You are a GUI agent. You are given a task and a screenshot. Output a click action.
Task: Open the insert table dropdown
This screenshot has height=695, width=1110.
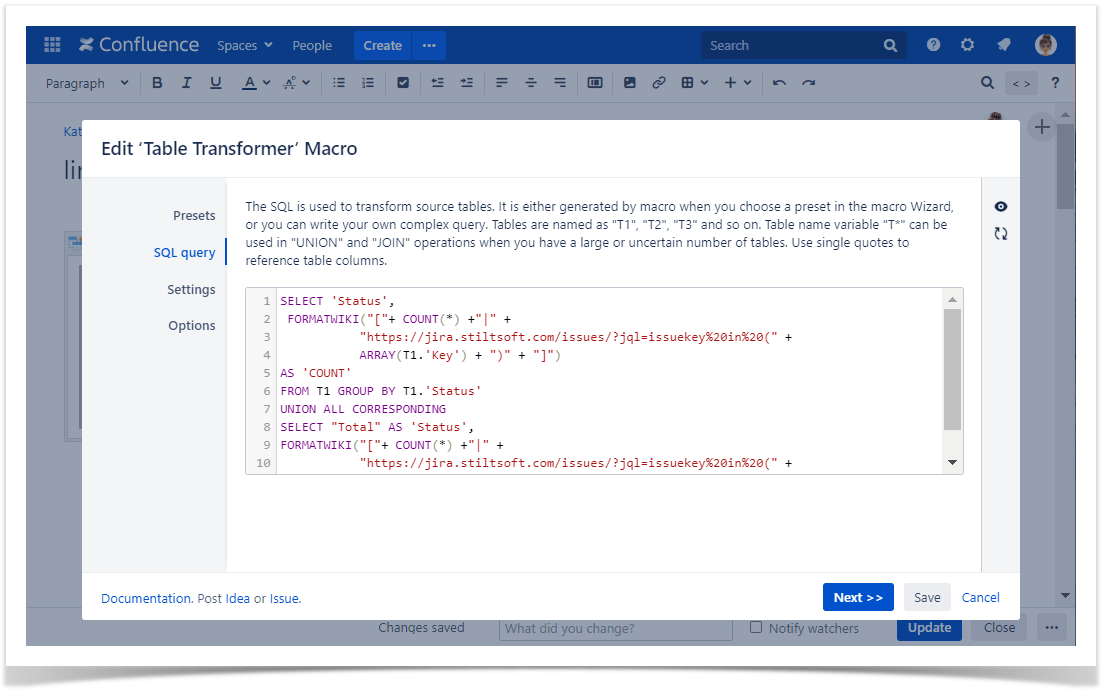pyautogui.click(x=694, y=83)
